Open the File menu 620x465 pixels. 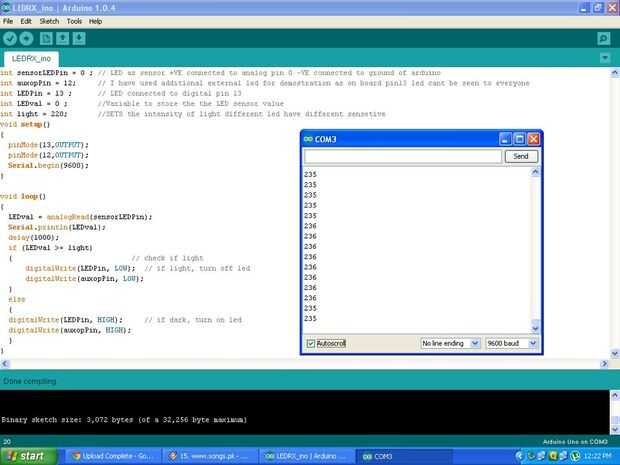coord(8,21)
